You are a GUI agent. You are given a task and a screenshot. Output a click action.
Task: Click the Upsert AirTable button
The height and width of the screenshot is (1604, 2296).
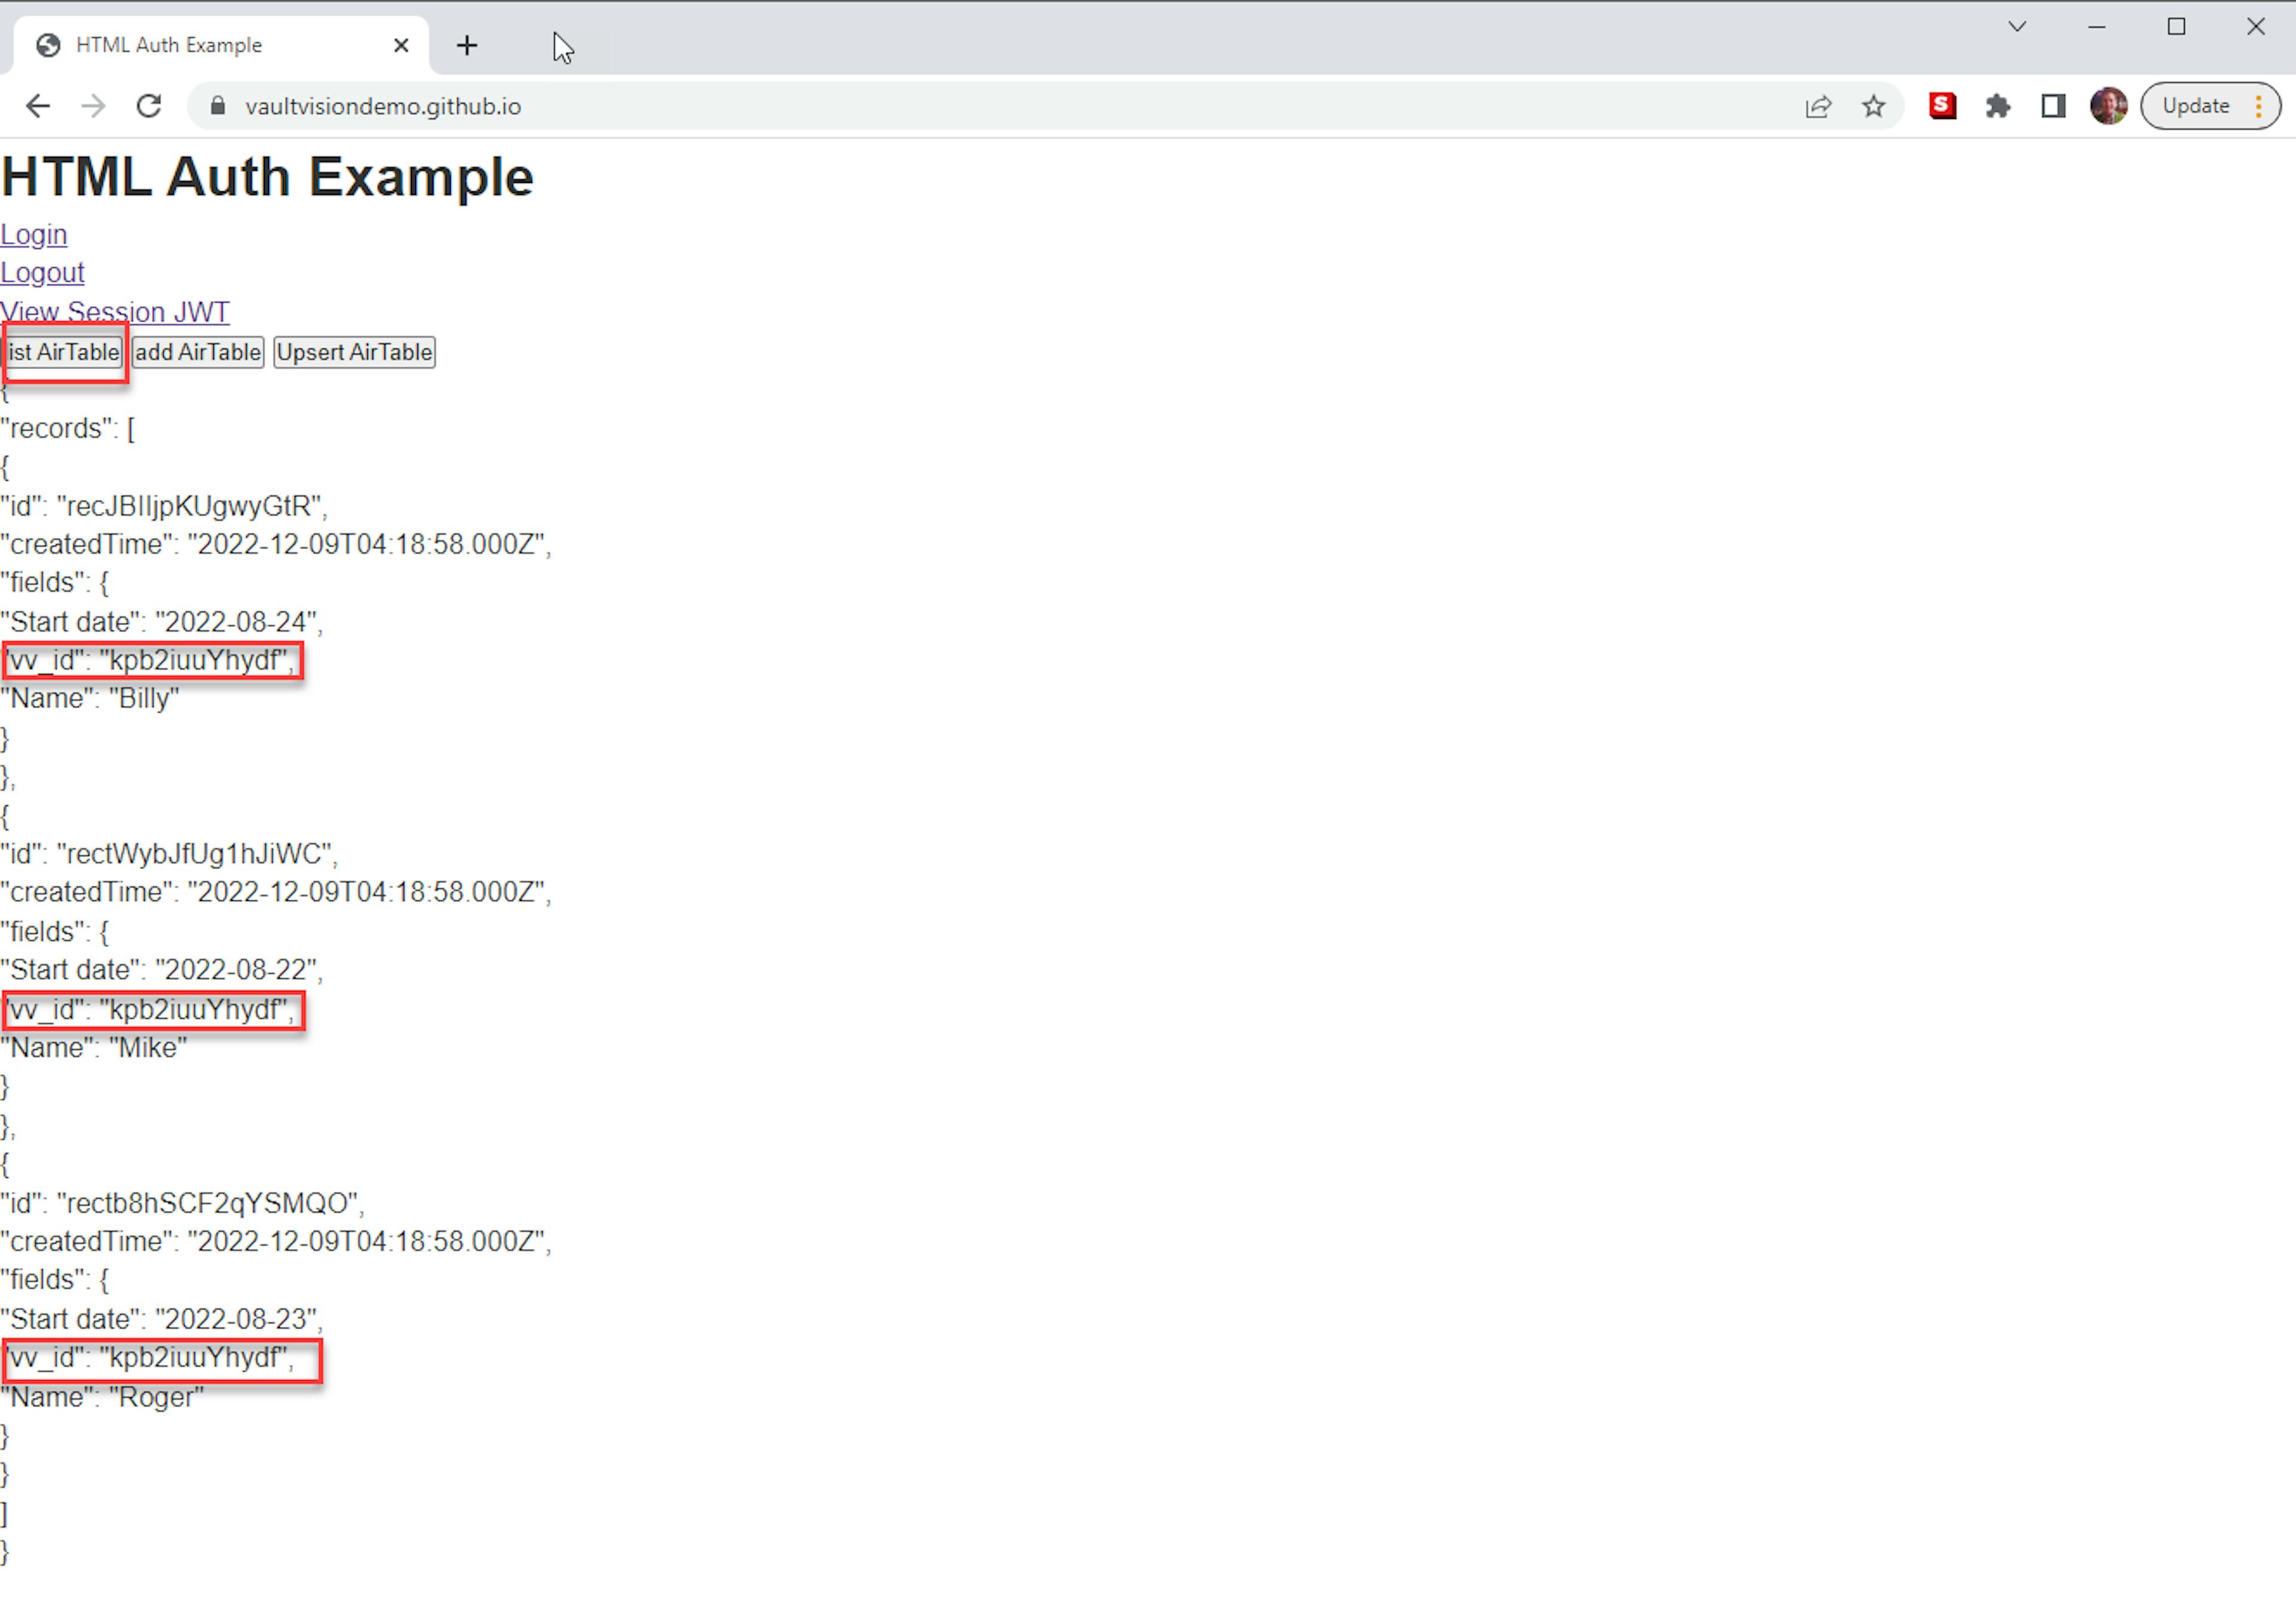(354, 352)
